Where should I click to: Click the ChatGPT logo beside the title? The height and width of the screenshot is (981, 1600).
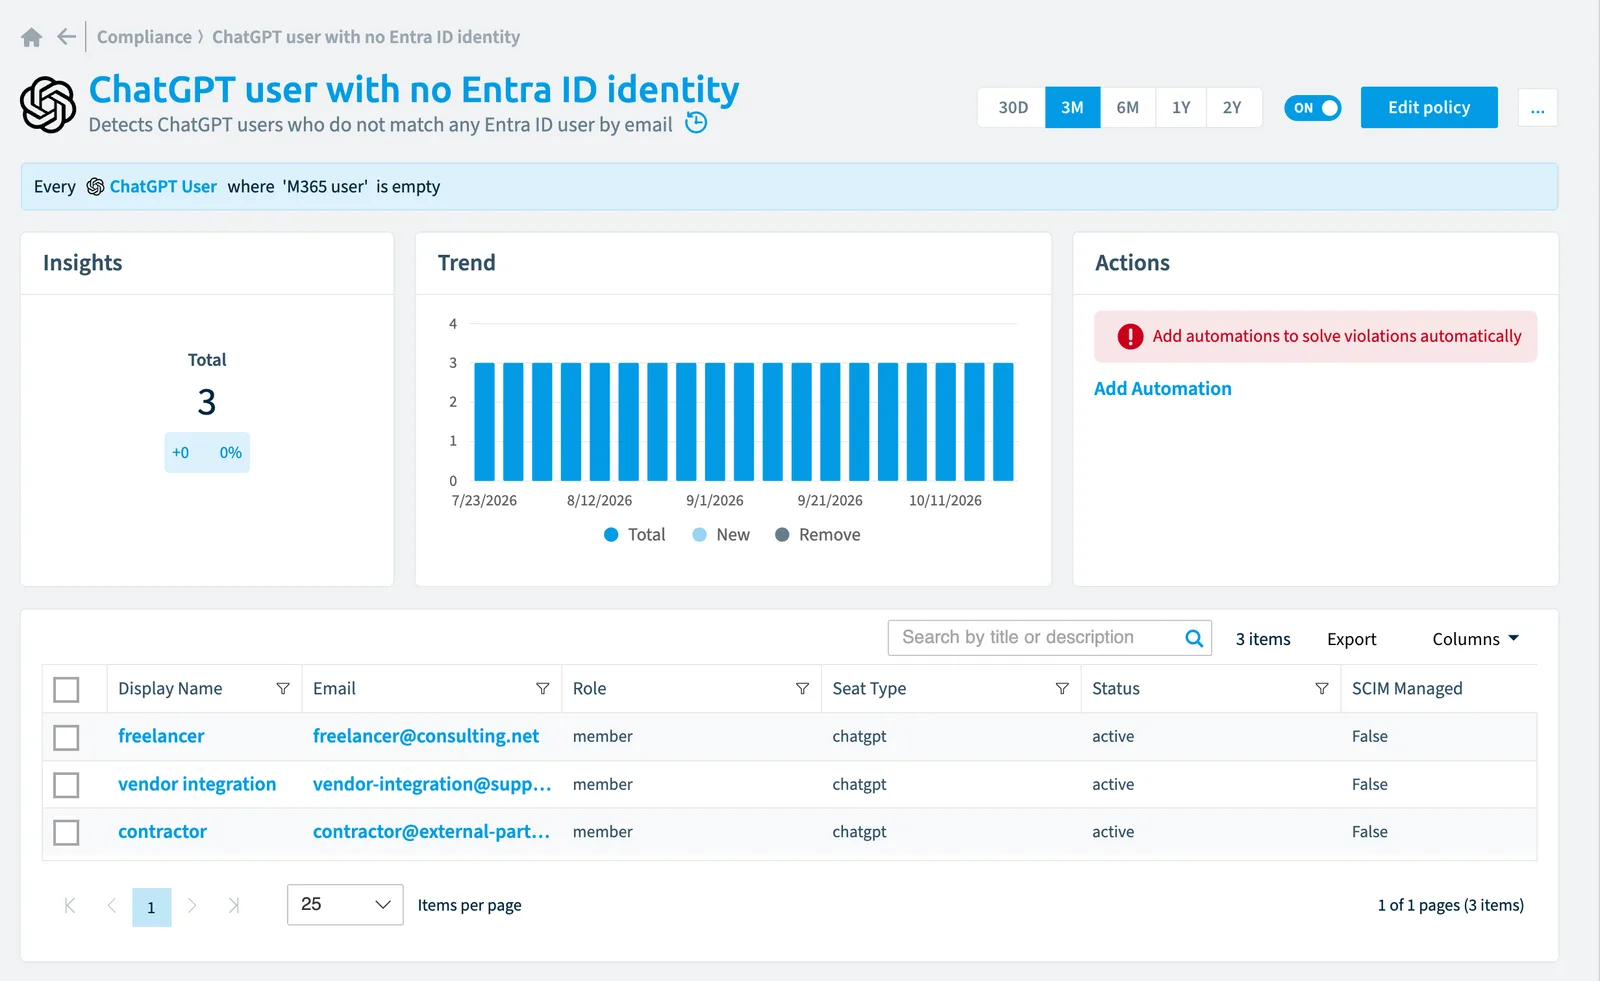click(48, 105)
